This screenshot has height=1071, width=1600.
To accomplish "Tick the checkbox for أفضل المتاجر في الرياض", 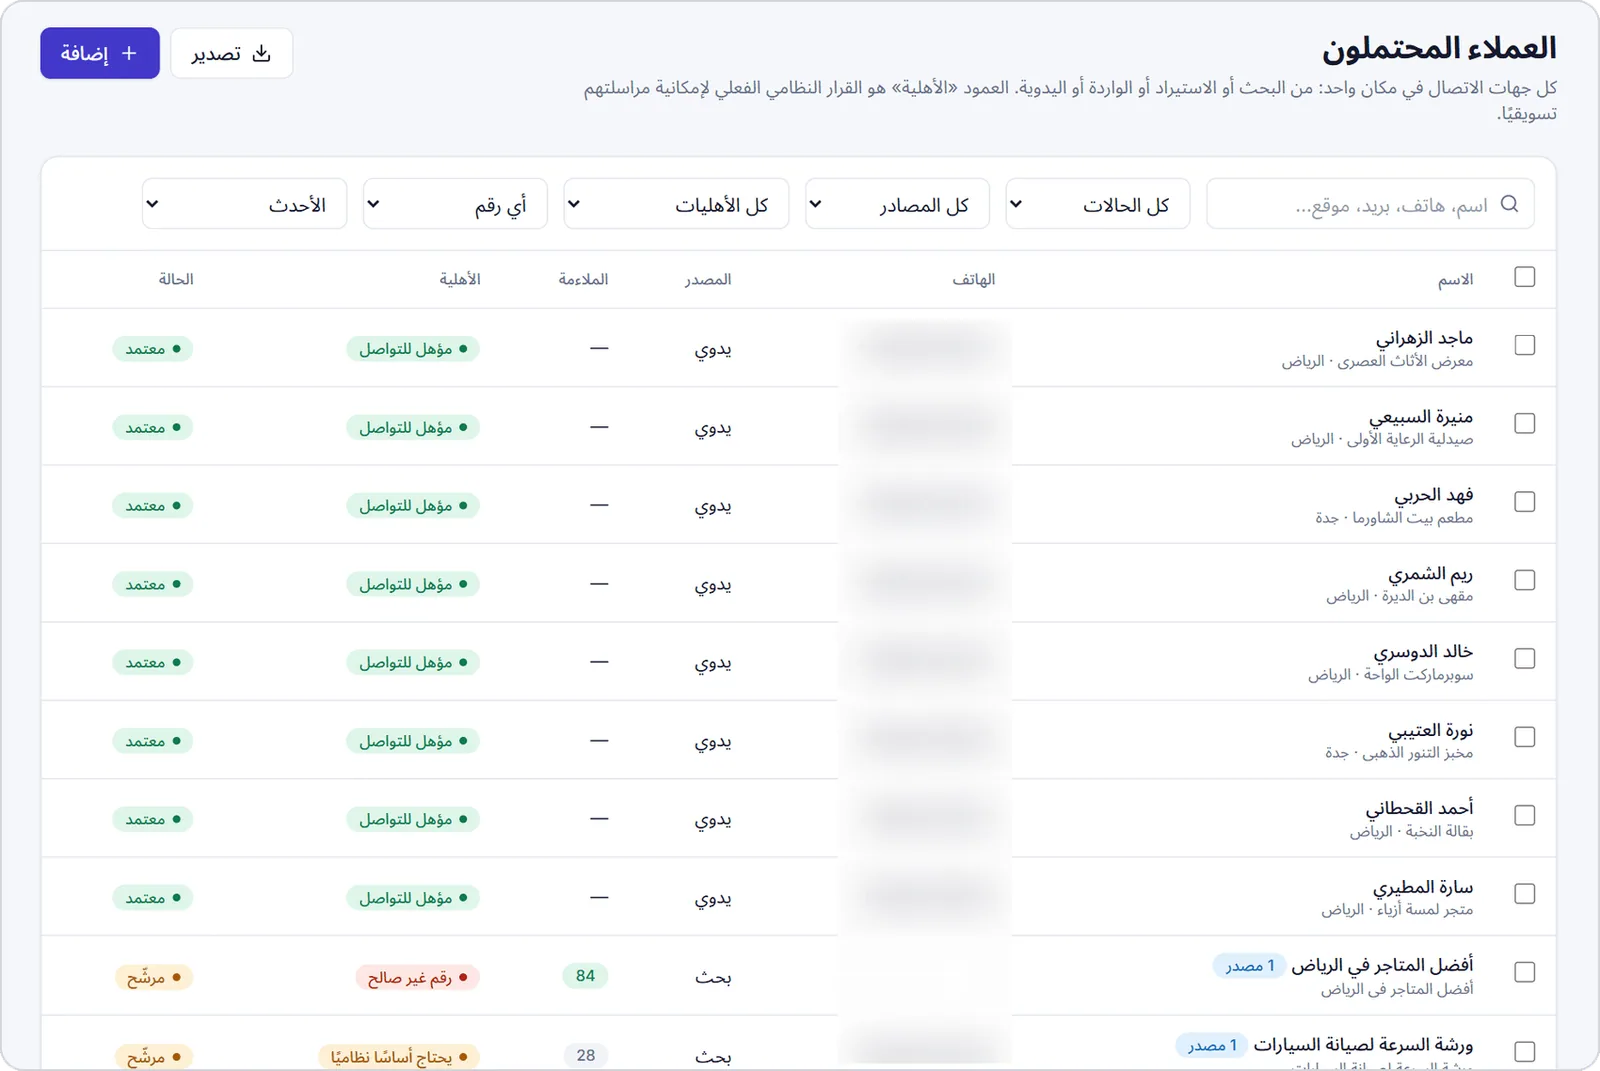I will (1524, 972).
